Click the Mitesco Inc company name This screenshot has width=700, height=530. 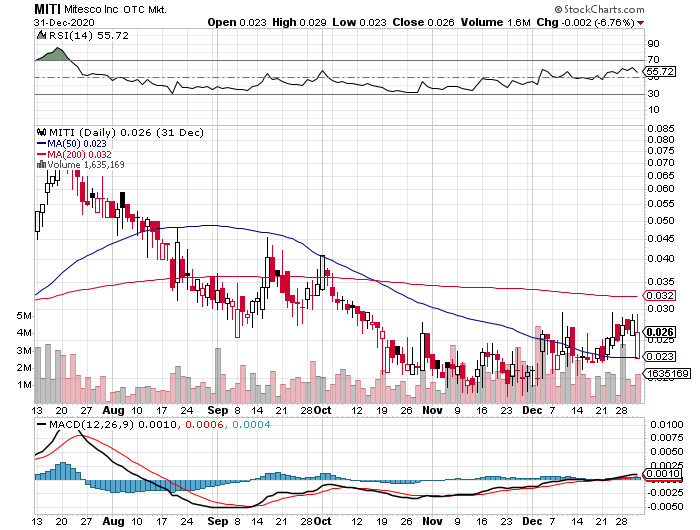[x=92, y=9]
